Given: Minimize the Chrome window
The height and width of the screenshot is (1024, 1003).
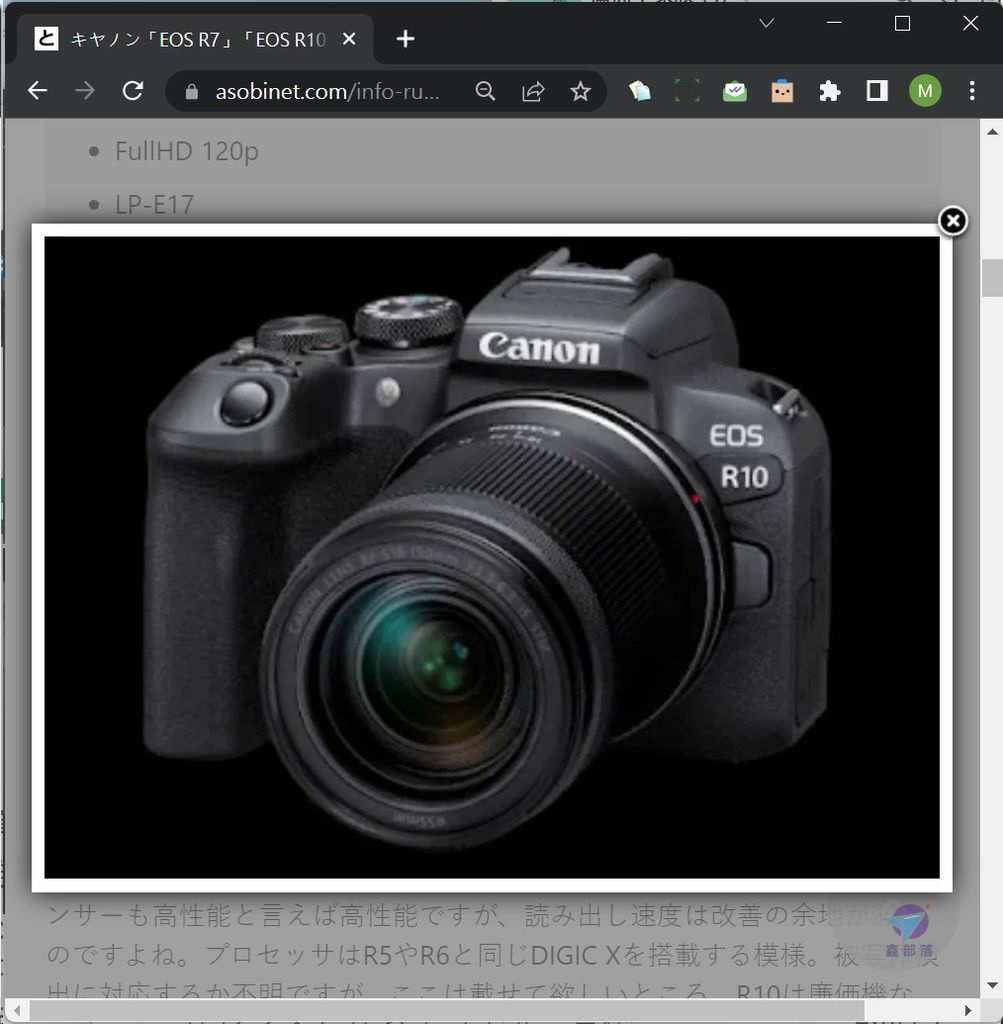Looking at the screenshot, I should (x=834, y=24).
